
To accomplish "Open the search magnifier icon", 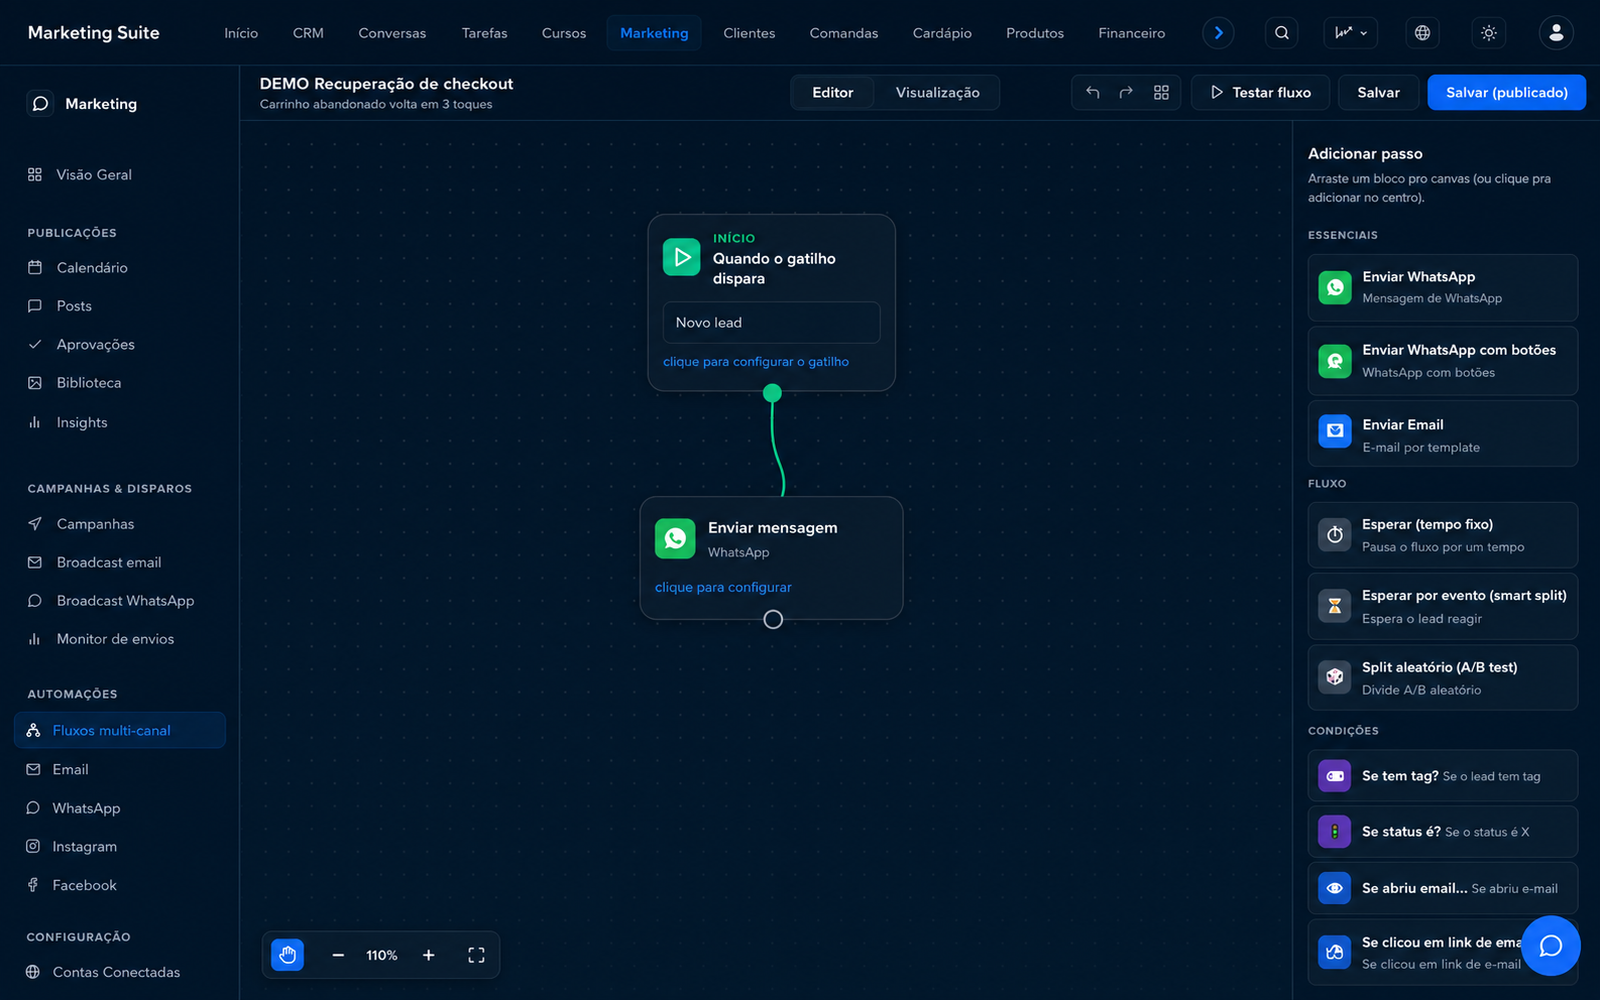I will [x=1282, y=33].
